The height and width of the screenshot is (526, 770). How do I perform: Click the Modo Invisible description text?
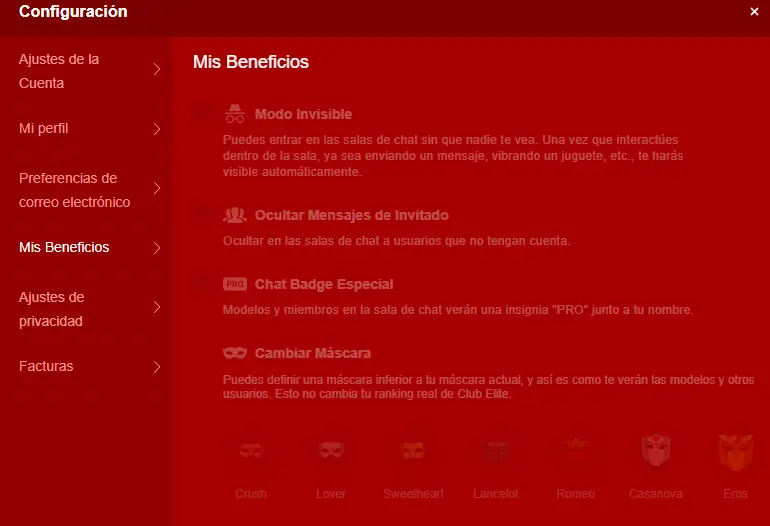(x=453, y=156)
